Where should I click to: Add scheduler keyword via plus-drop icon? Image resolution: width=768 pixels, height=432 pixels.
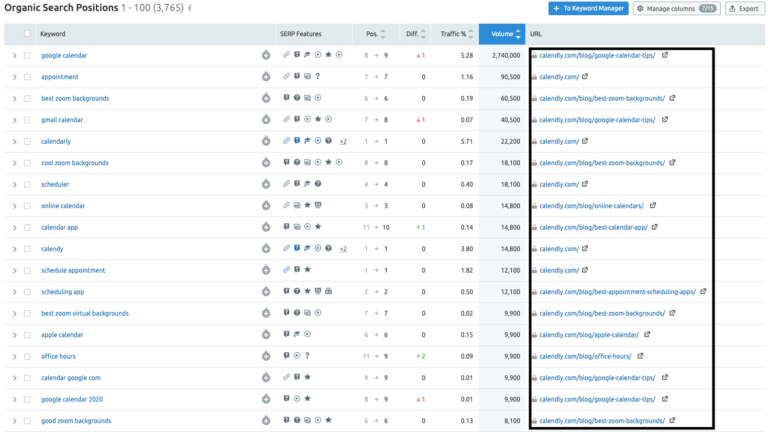pos(266,184)
